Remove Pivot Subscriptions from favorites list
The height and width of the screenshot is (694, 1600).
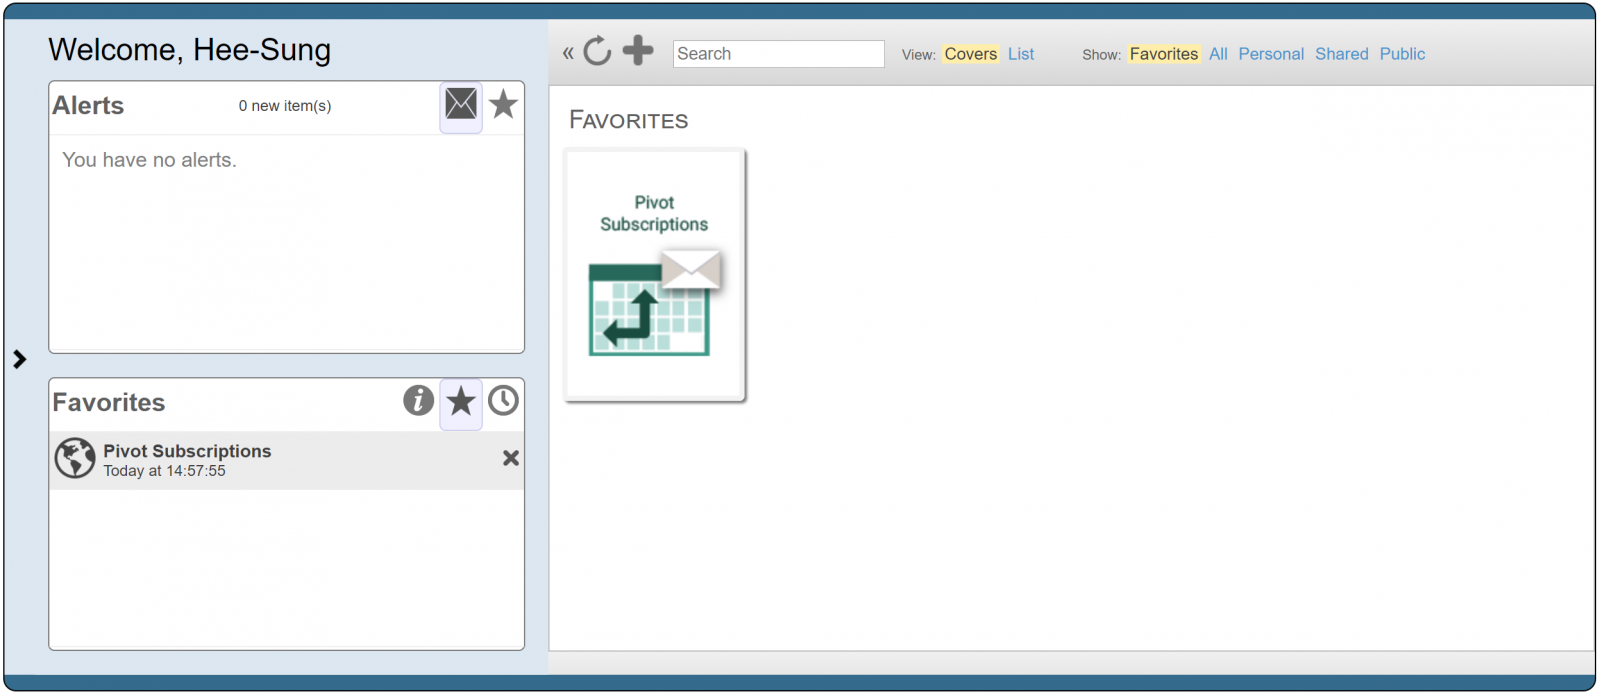point(511,458)
